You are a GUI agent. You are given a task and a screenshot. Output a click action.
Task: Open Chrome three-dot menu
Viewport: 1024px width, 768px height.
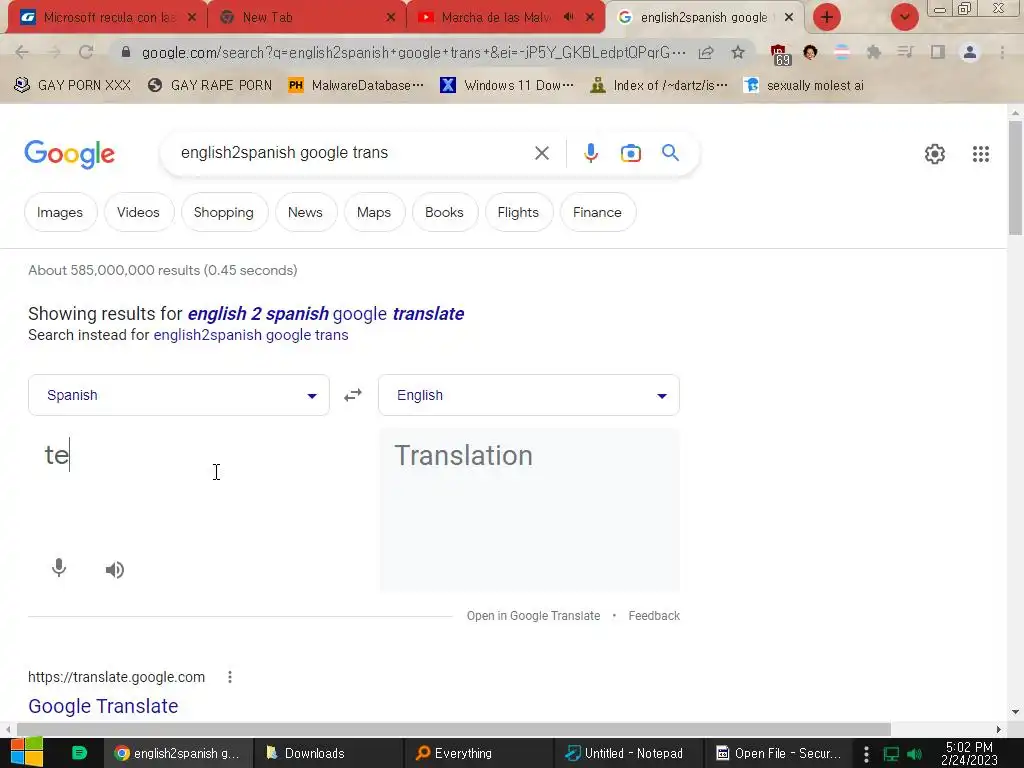pos(1002,52)
